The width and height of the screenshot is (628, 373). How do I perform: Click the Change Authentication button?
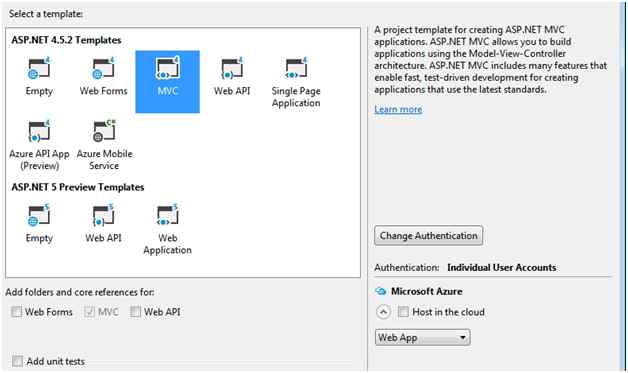[429, 236]
